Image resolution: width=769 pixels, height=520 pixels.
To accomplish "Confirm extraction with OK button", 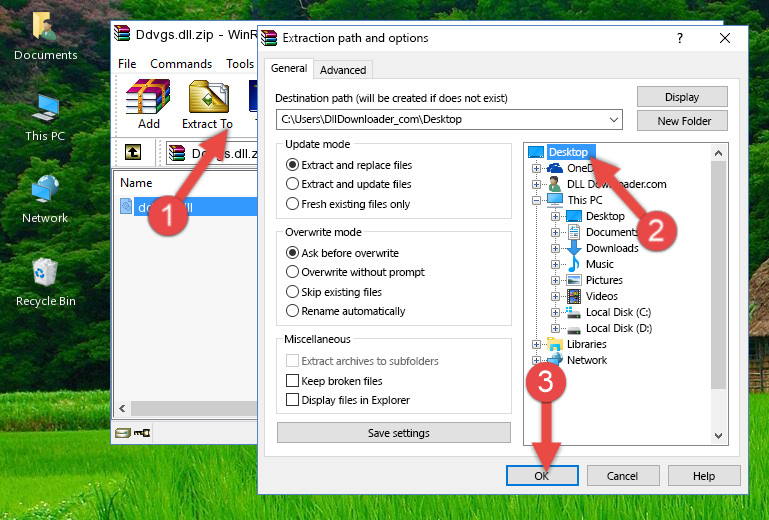I will [x=542, y=476].
